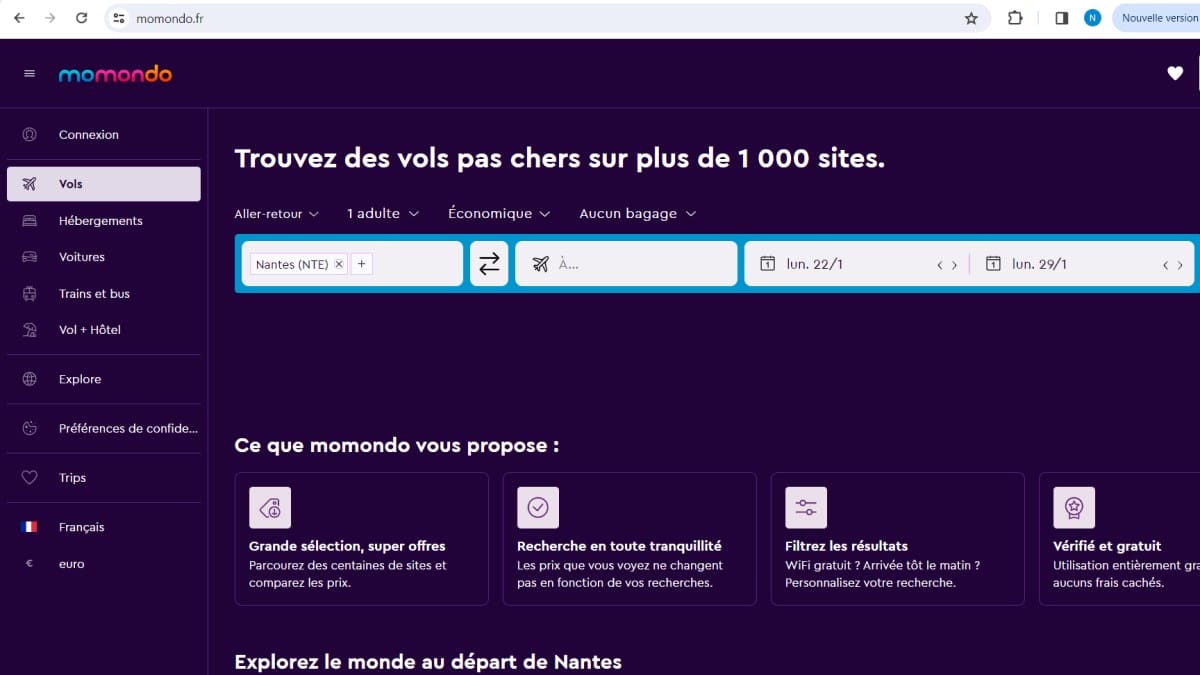Open the 1 adulte travelers dropdown
The image size is (1200, 675).
383,214
